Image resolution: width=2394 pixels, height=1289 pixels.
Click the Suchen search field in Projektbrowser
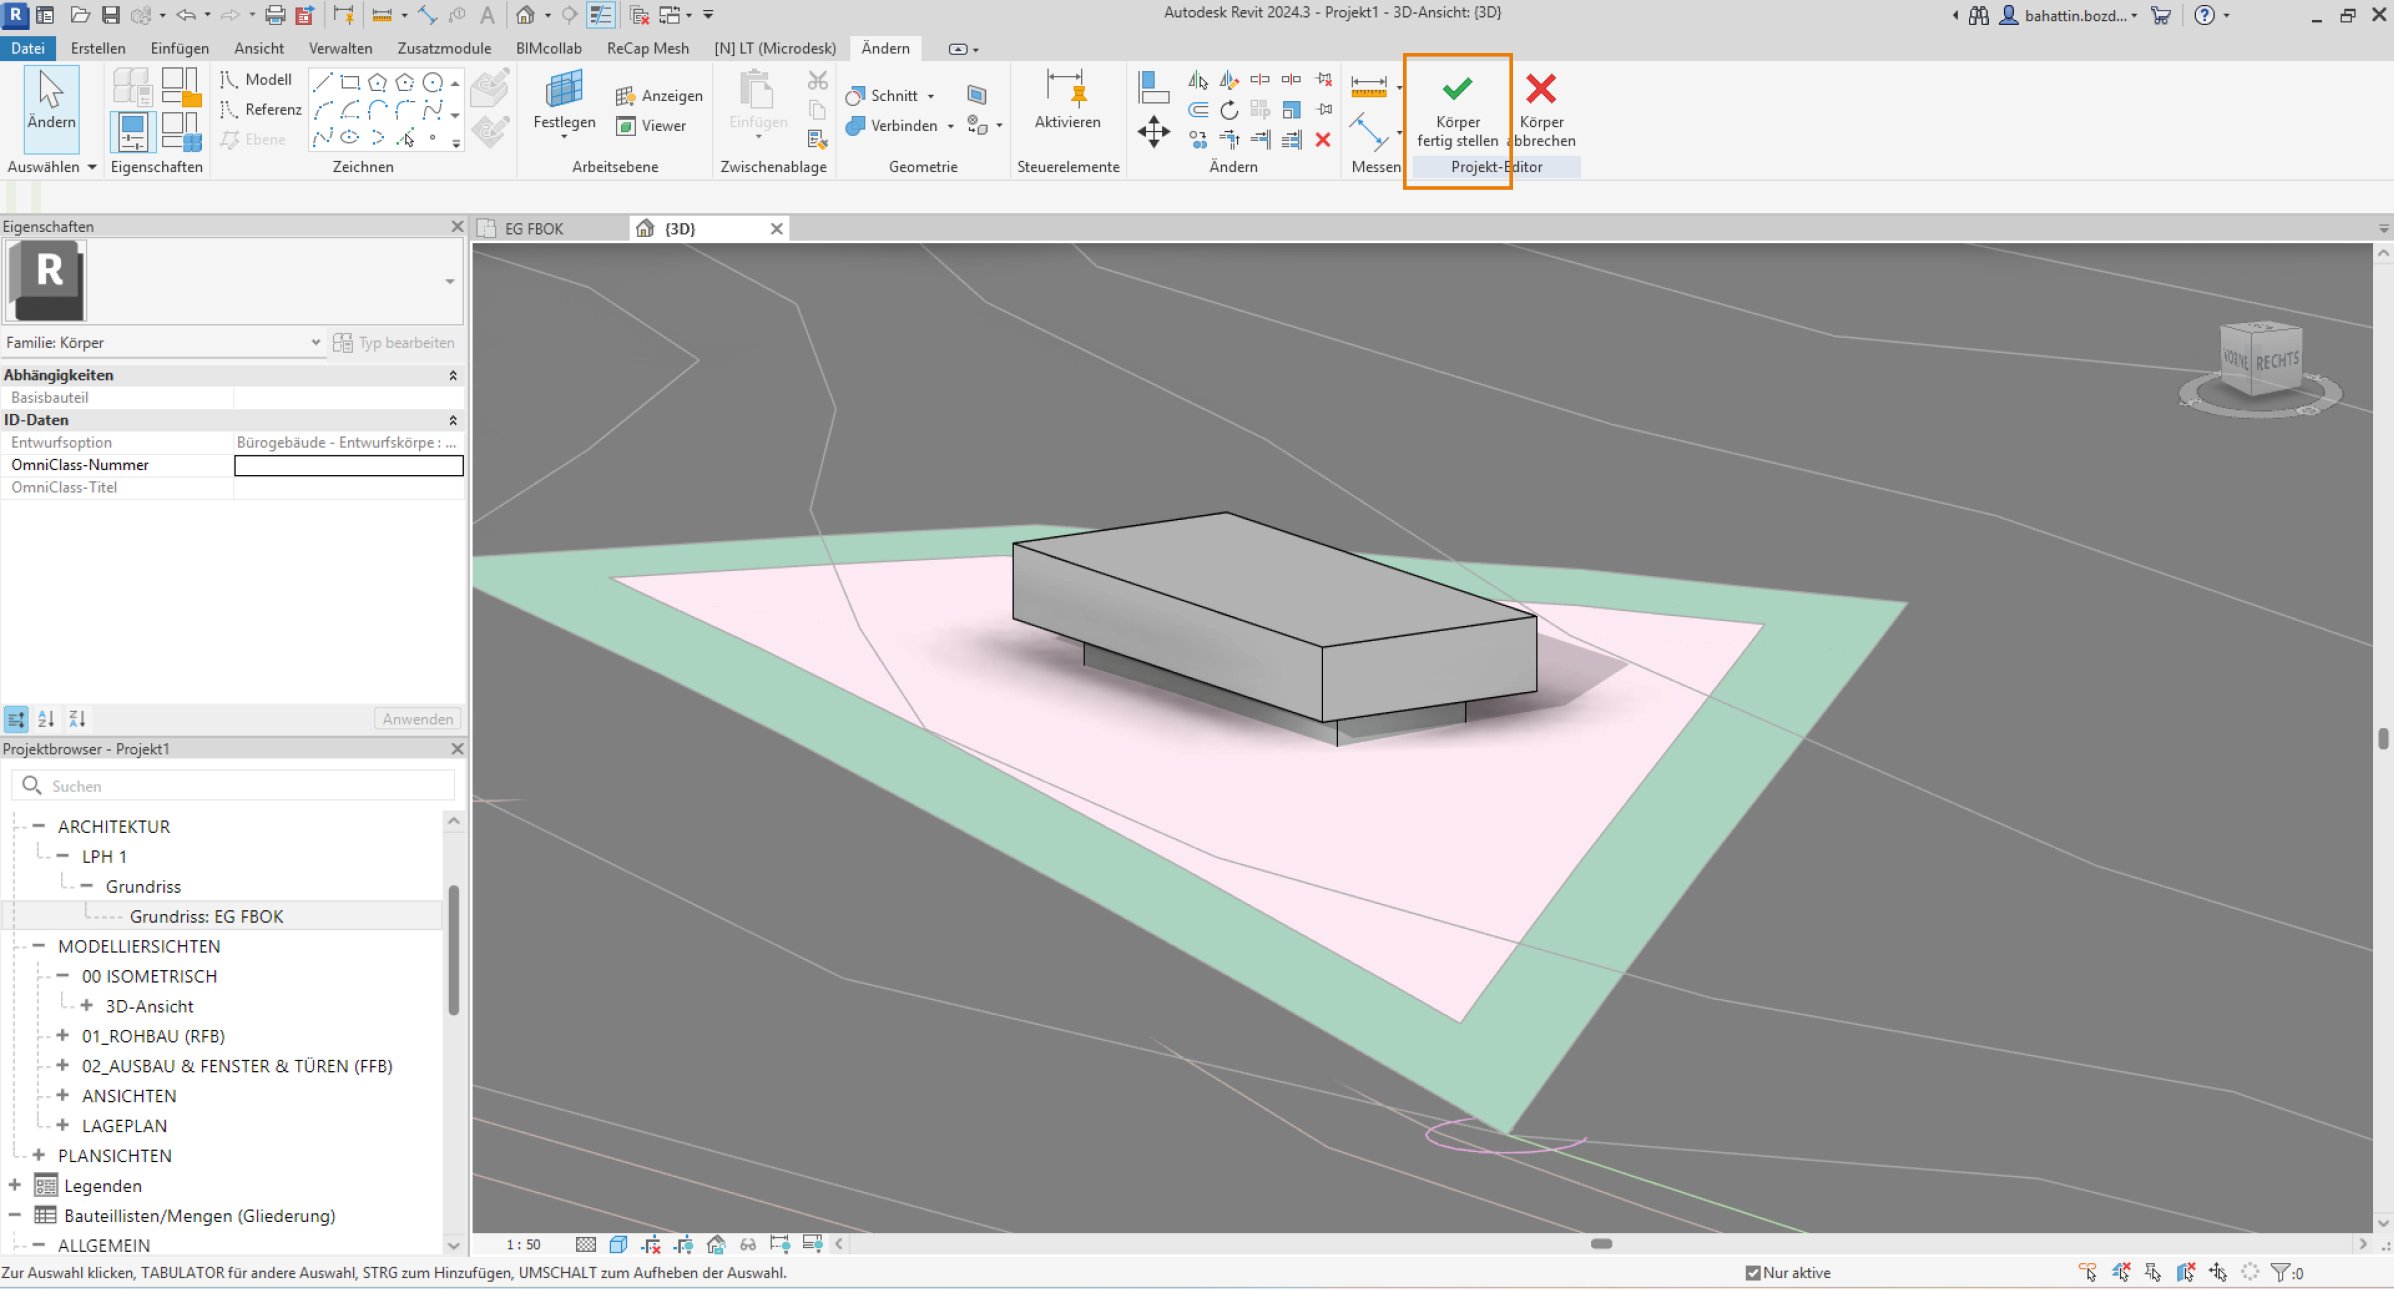[x=233, y=786]
